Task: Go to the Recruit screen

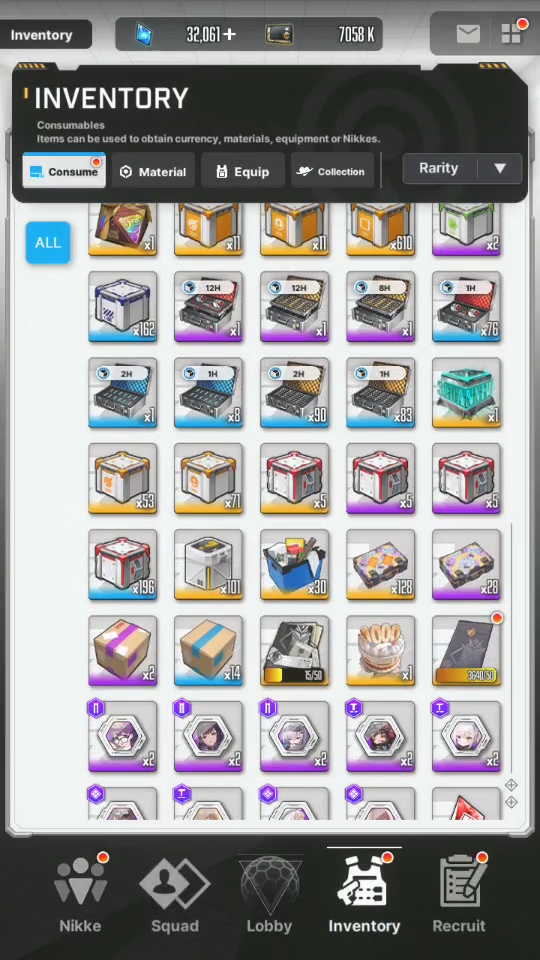Action: pos(459,894)
